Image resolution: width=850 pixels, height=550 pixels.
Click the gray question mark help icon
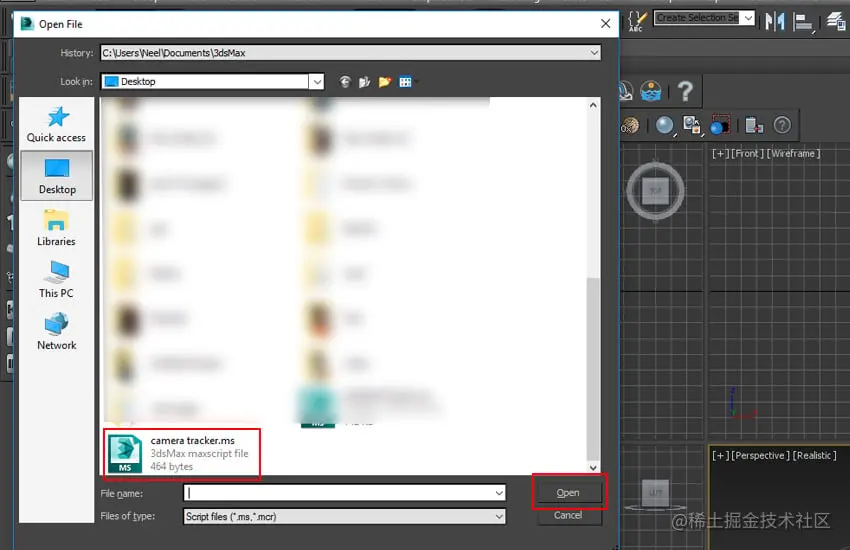pyautogui.click(x=685, y=91)
